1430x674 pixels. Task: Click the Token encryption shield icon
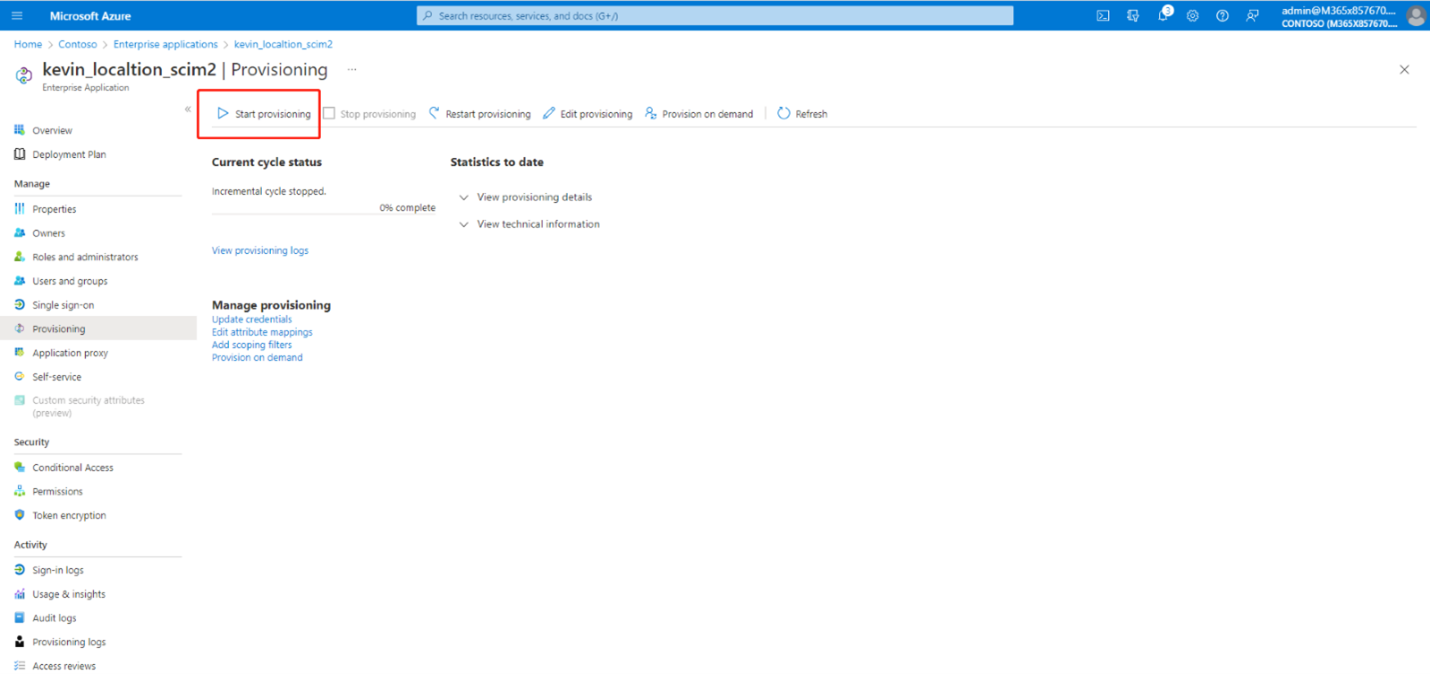[x=20, y=515]
